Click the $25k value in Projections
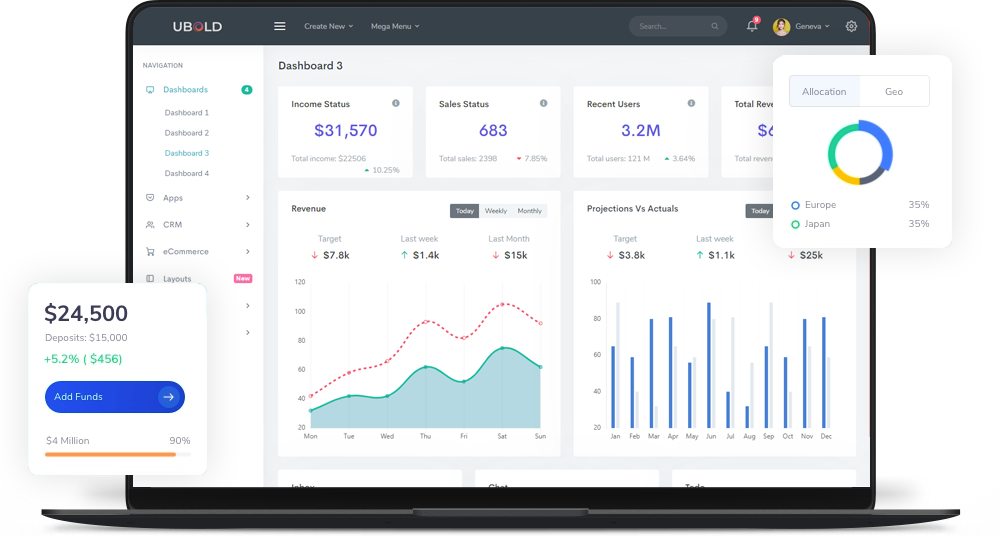This screenshot has height=539, width=1000. coord(811,255)
